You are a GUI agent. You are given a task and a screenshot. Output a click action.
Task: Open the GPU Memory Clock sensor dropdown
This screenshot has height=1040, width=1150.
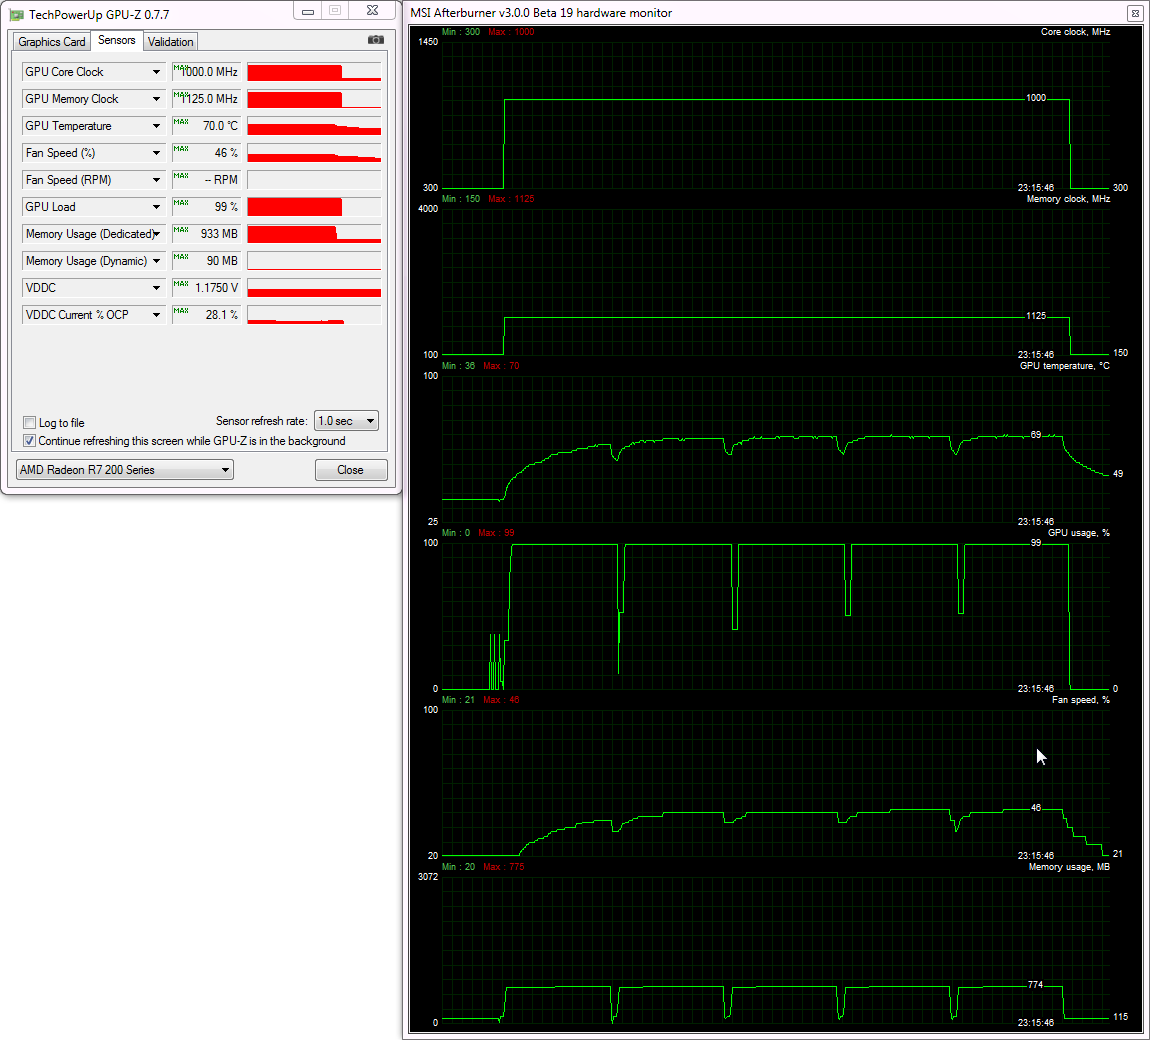point(156,99)
